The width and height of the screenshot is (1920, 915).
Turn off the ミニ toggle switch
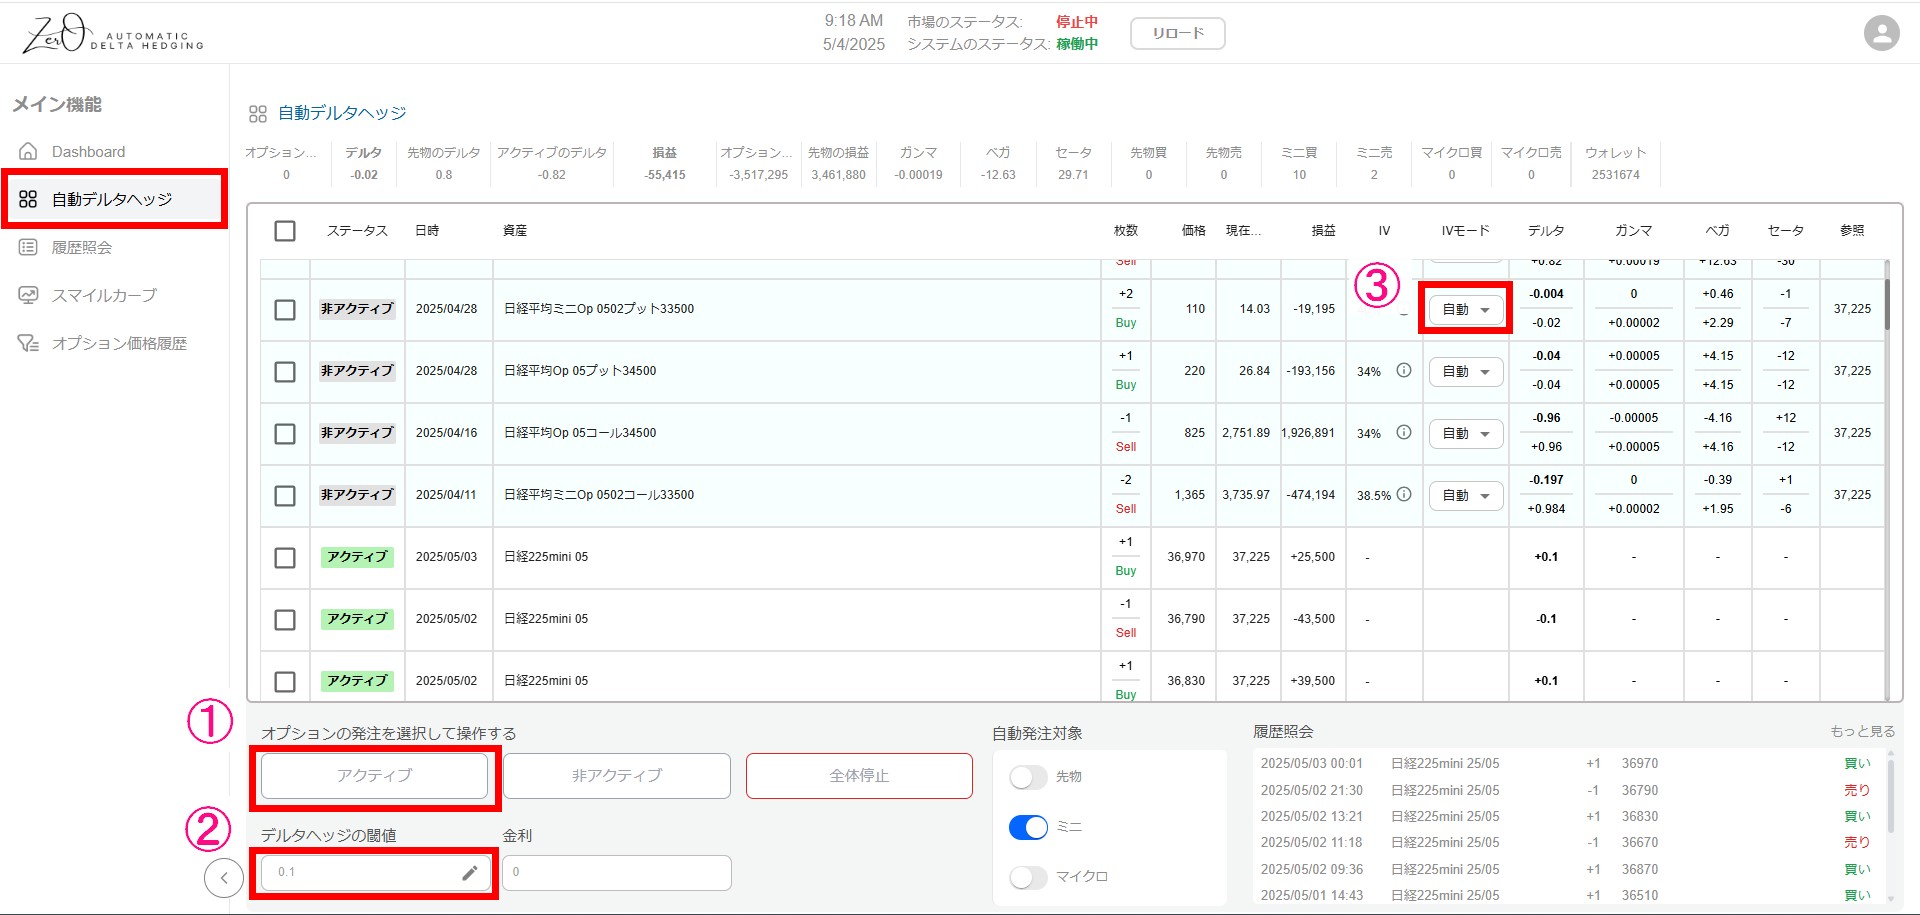[x=1028, y=827]
